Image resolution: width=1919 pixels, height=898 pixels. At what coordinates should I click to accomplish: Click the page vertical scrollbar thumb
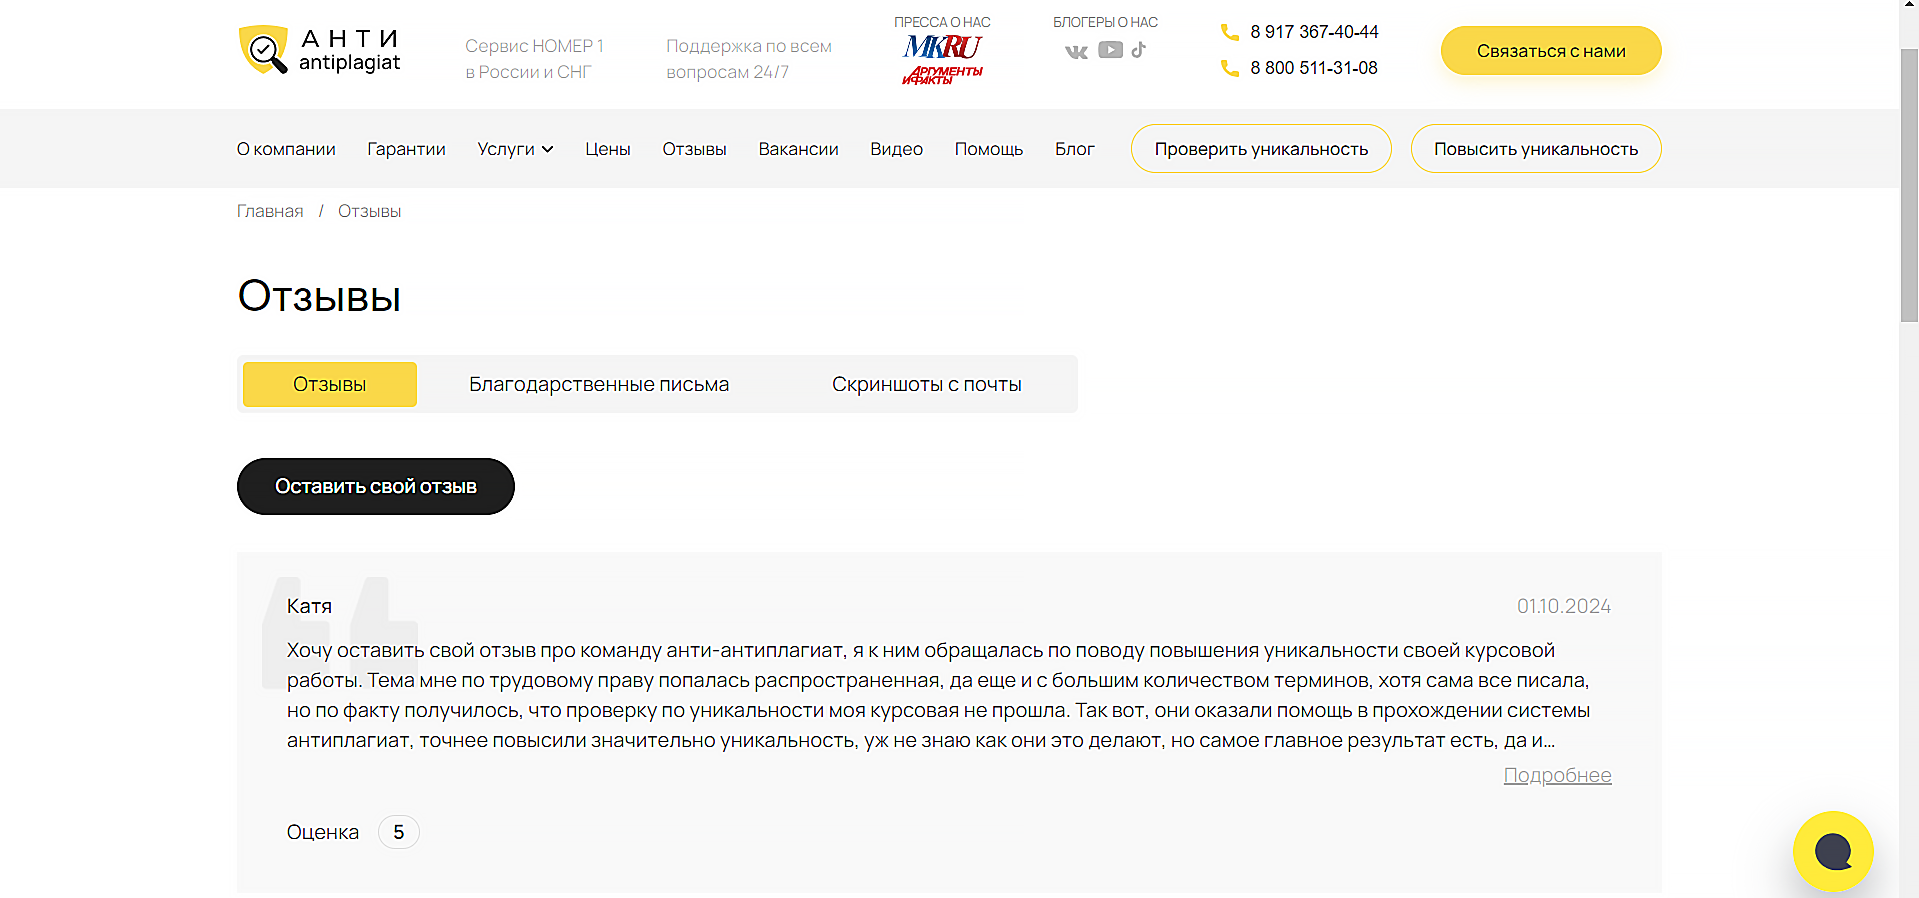(x=1909, y=185)
